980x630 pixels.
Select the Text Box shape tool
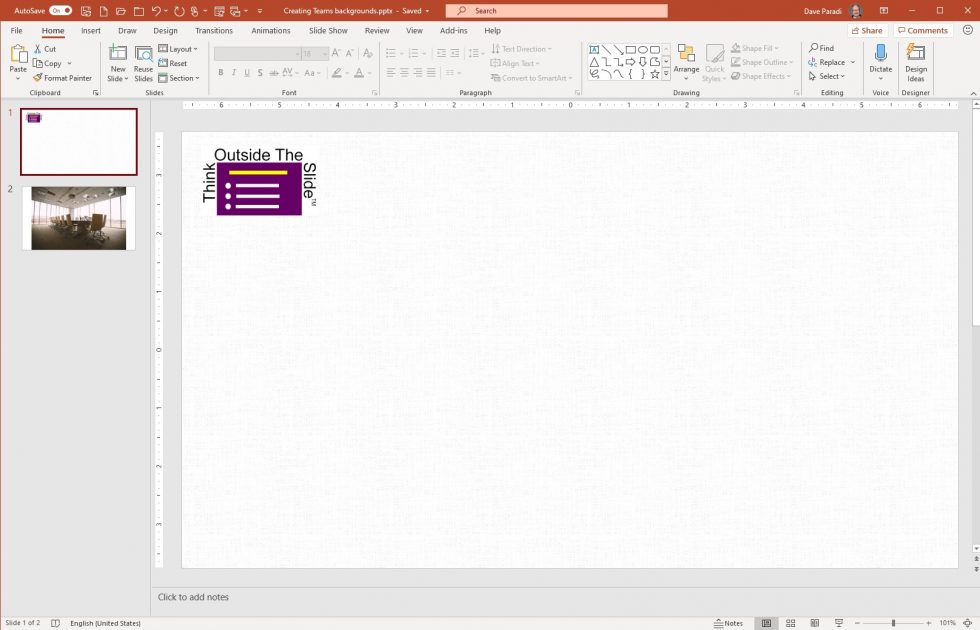[594, 49]
